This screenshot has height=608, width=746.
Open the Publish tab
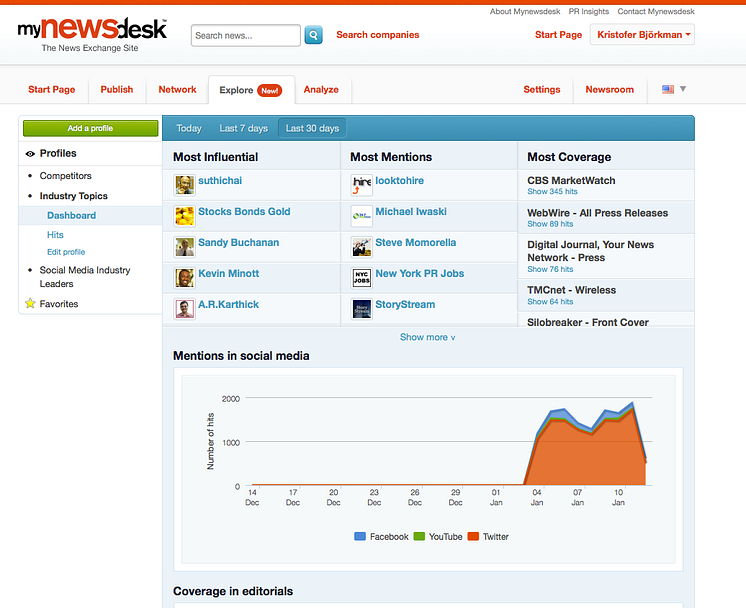[117, 89]
